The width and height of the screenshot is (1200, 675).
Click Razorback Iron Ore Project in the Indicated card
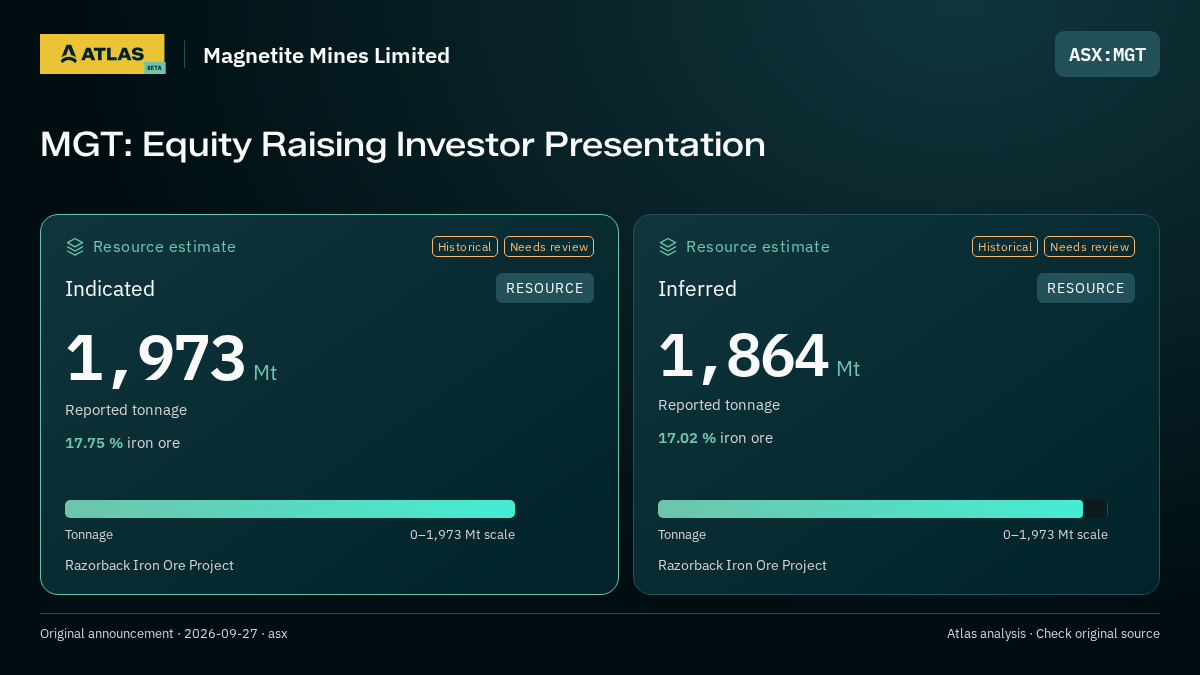pos(149,565)
